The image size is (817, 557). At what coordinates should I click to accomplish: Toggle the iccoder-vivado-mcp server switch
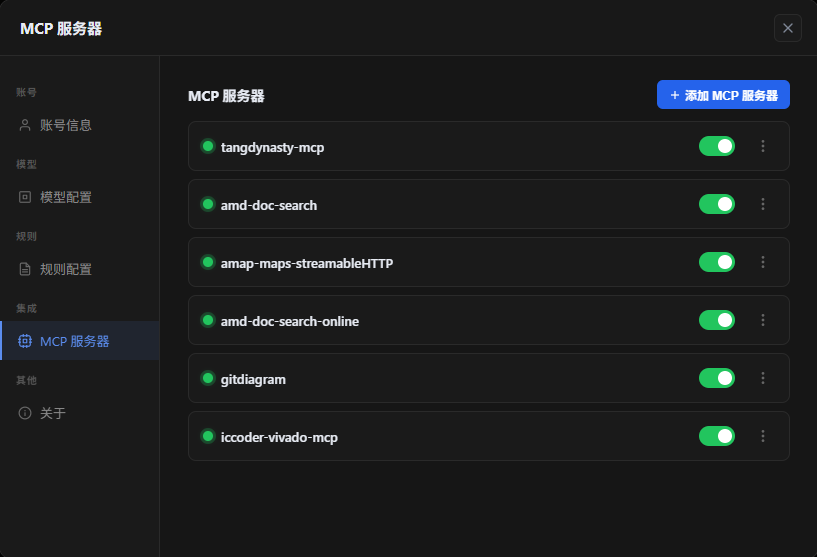pyautogui.click(x=716, y=436)
